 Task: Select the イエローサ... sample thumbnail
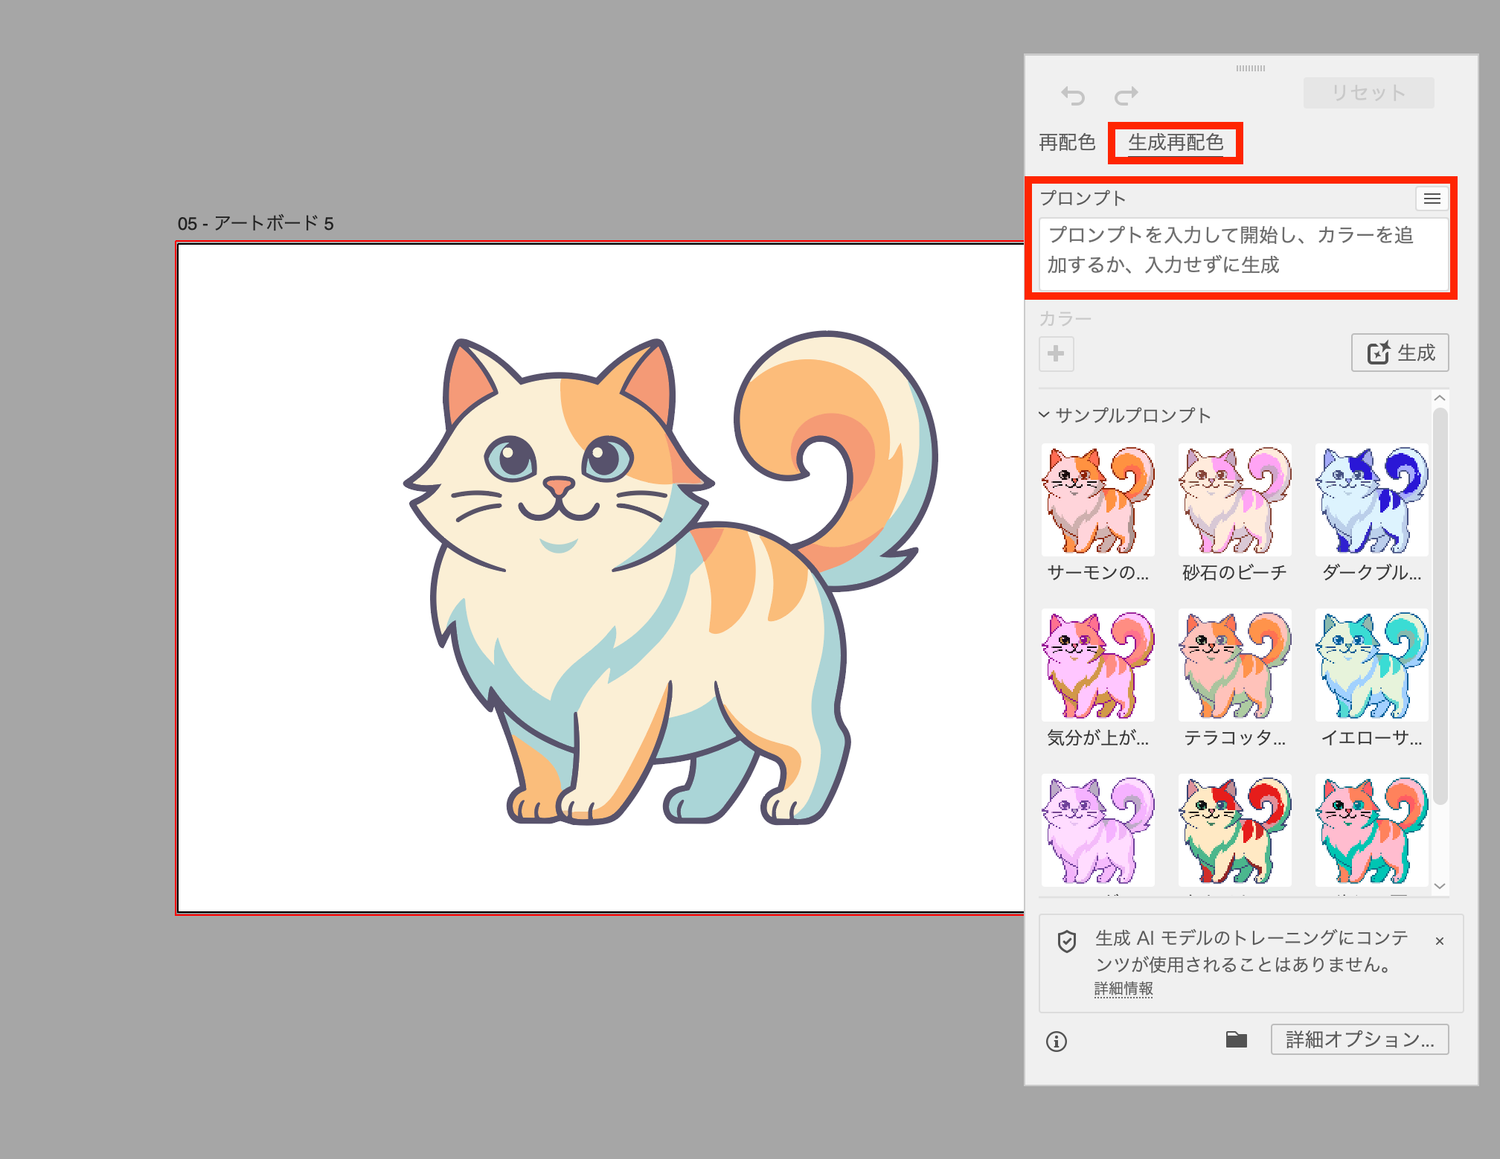(1372, 665)
